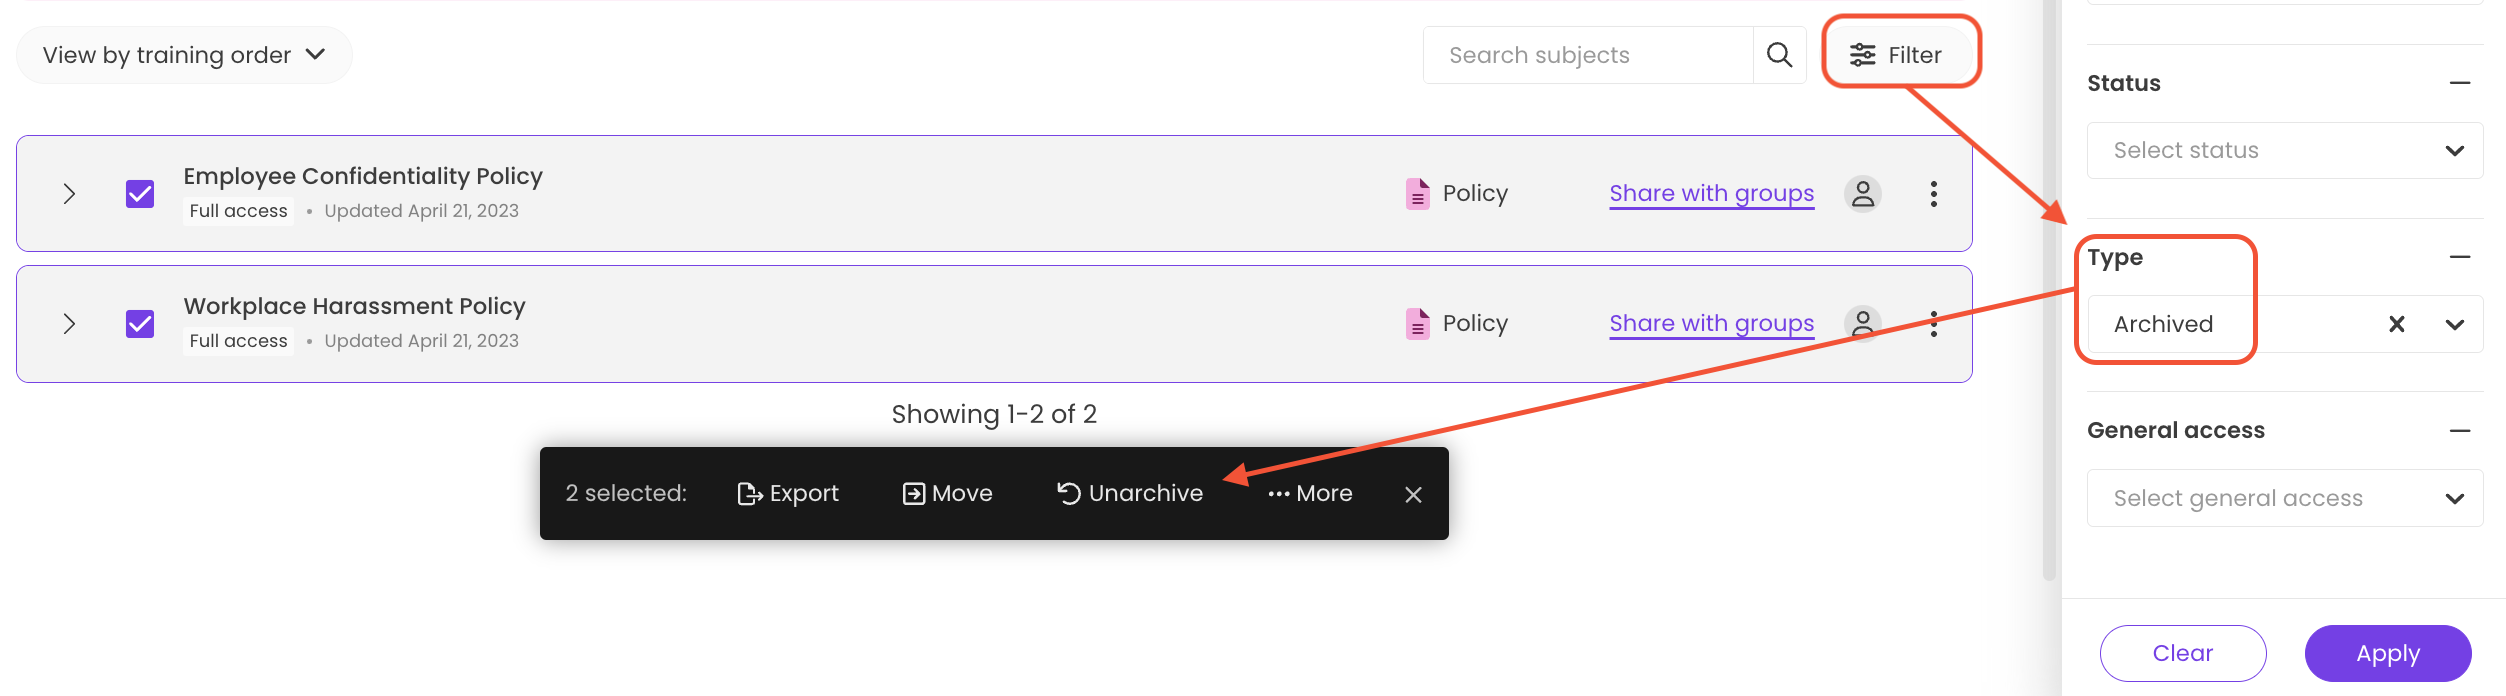Clear the Archived type selection
The width and height of the screenshot is (2506, 696).
[2397, 324]
